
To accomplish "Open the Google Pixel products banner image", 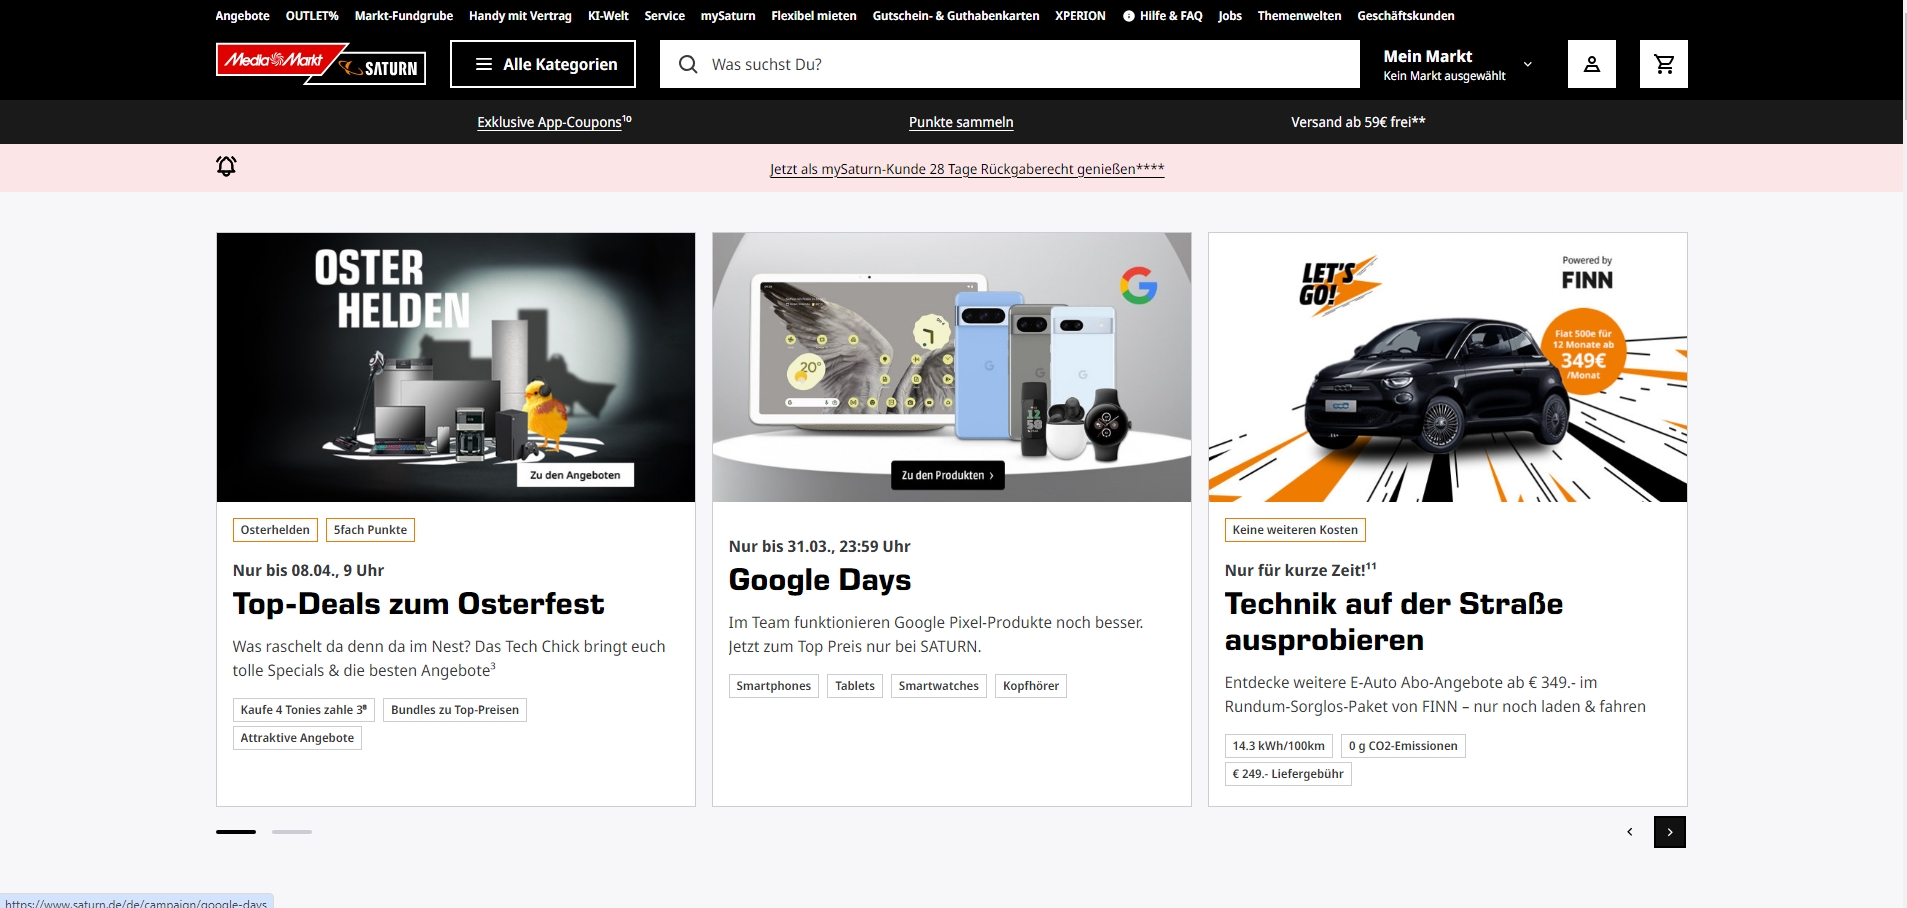I will pos(952,367).
